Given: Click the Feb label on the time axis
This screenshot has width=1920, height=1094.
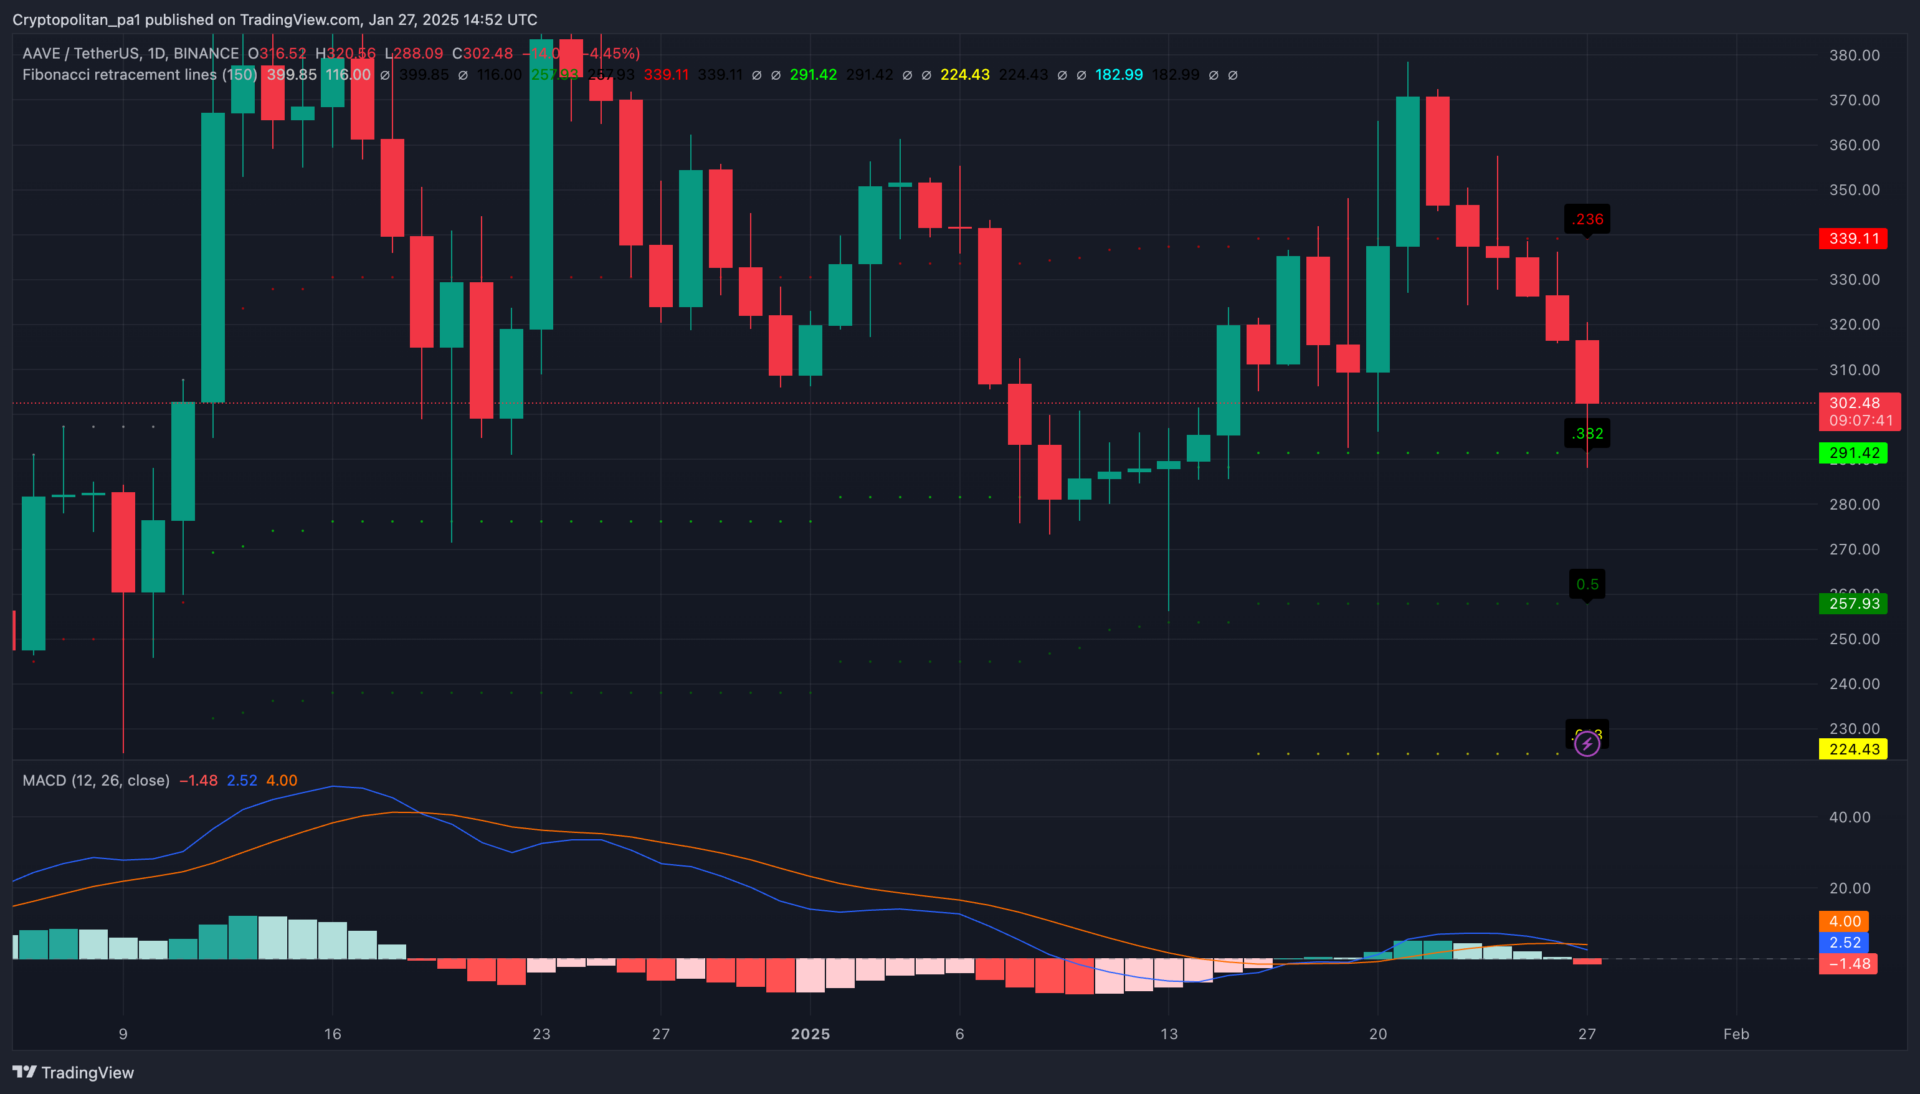Looking at the screenshot, I should 1736,1034.
